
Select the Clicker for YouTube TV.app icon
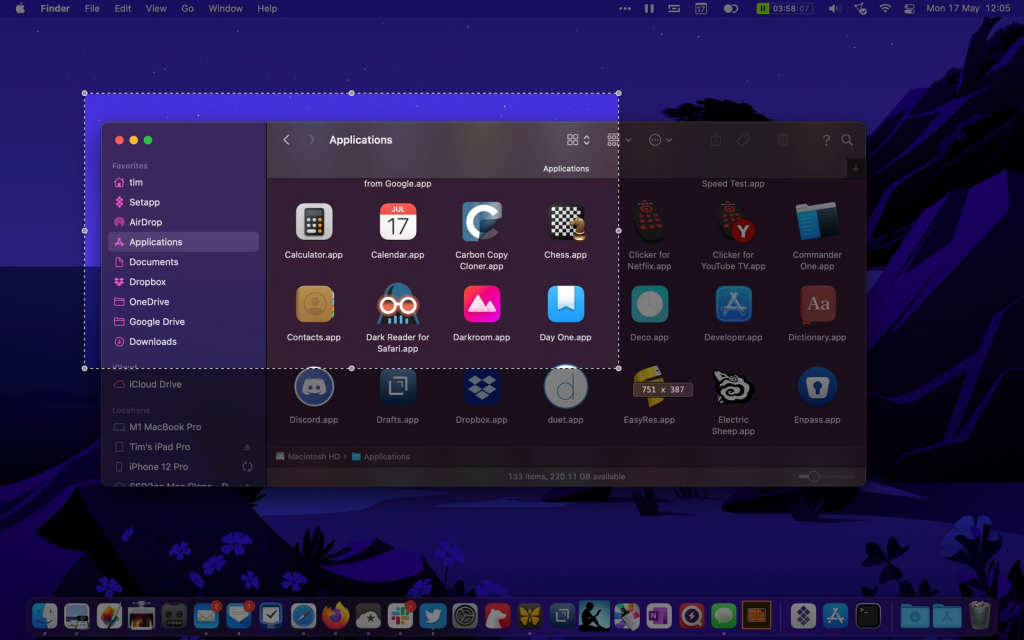[734, 222]
